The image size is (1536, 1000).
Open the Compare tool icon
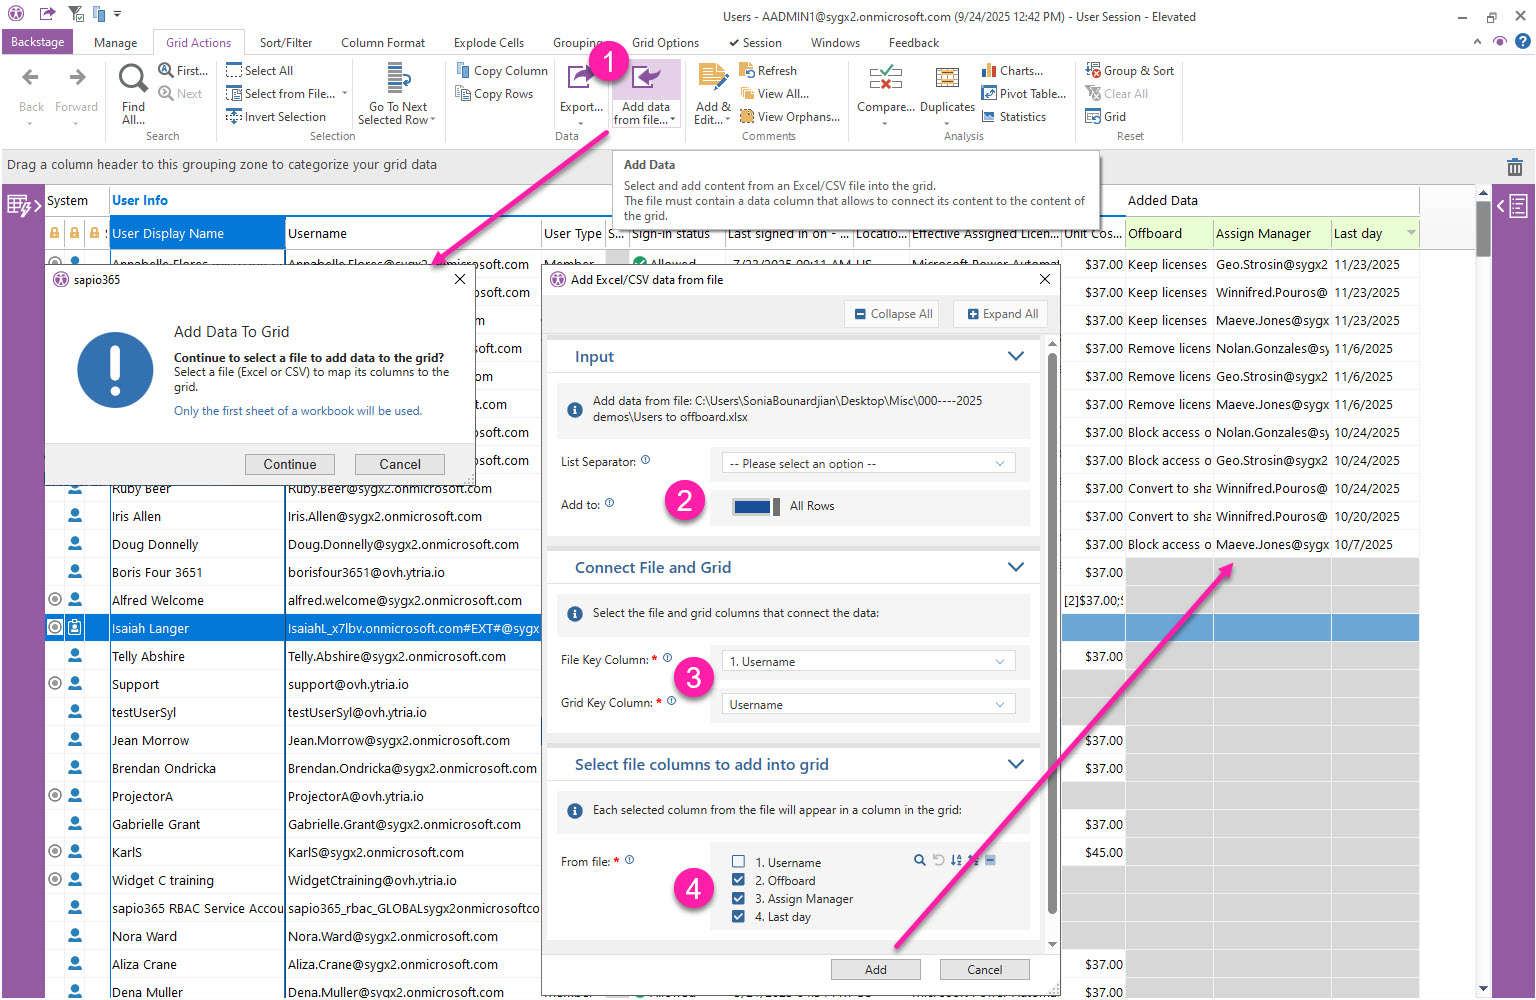(x=885, y=79)
